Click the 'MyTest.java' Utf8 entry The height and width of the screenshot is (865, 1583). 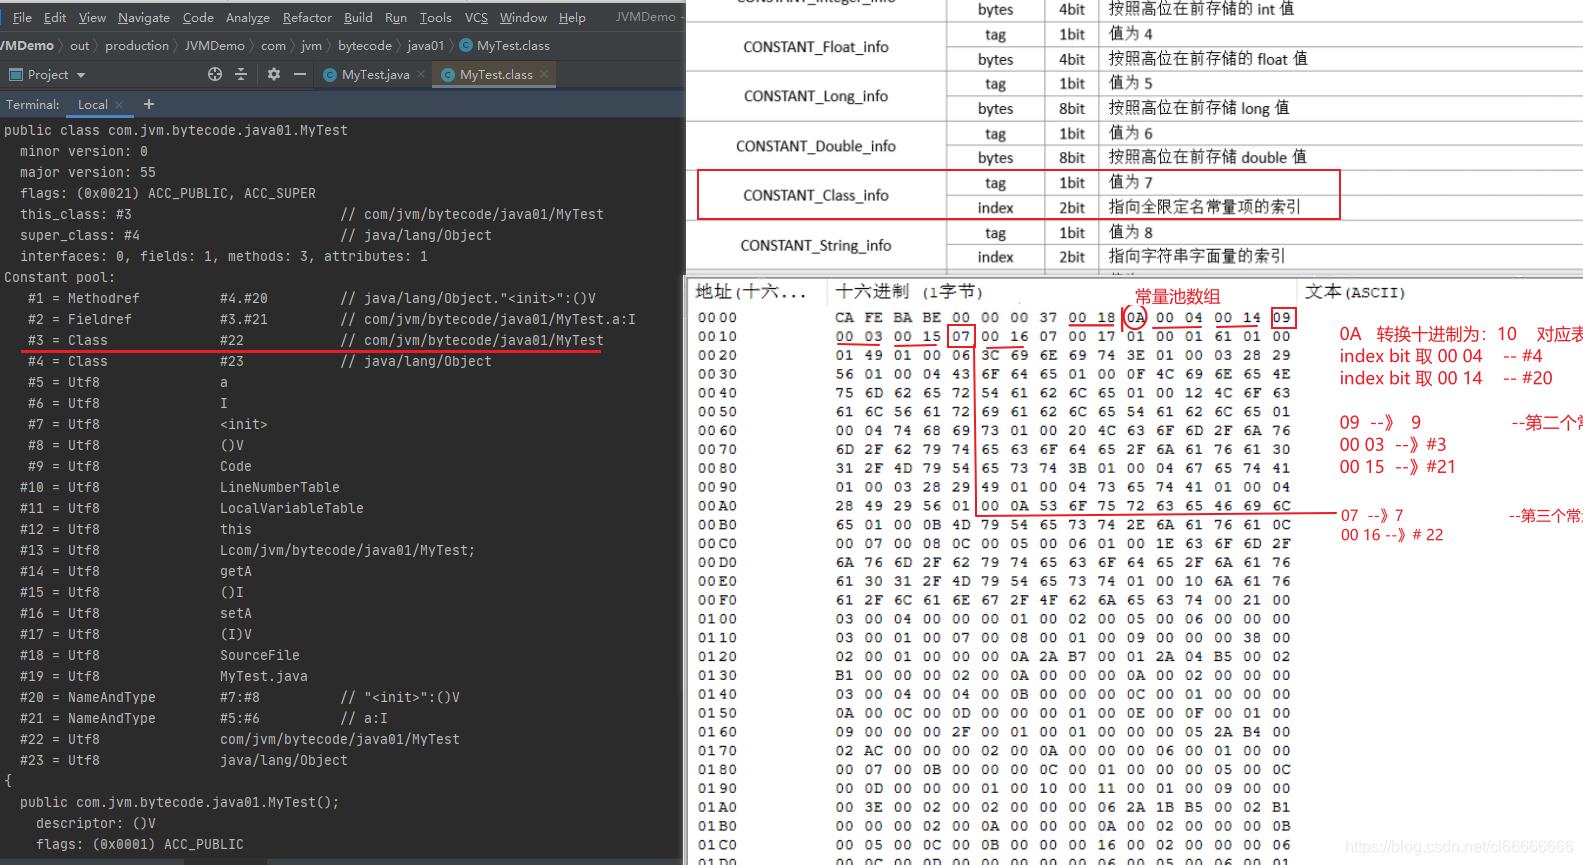(x=264, y=676)
